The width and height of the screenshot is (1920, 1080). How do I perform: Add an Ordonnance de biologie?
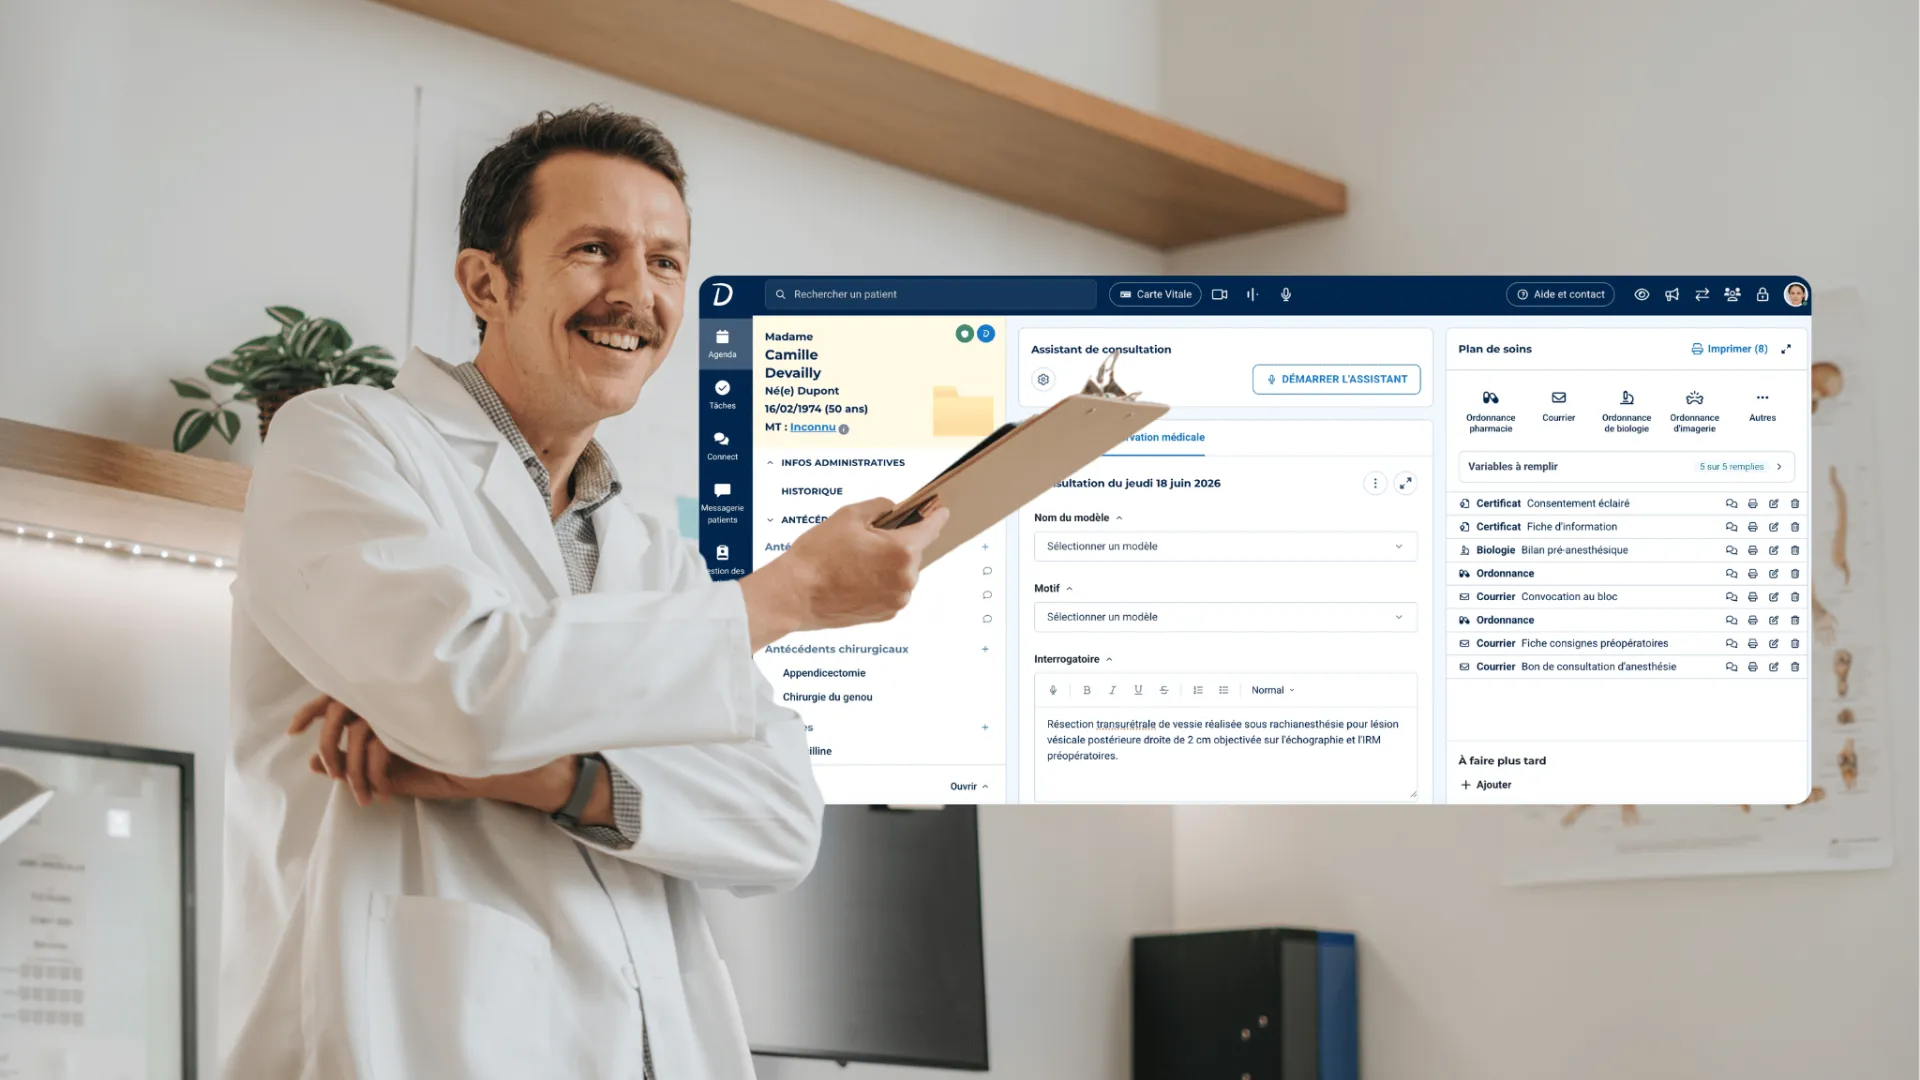coord(1626,411)
